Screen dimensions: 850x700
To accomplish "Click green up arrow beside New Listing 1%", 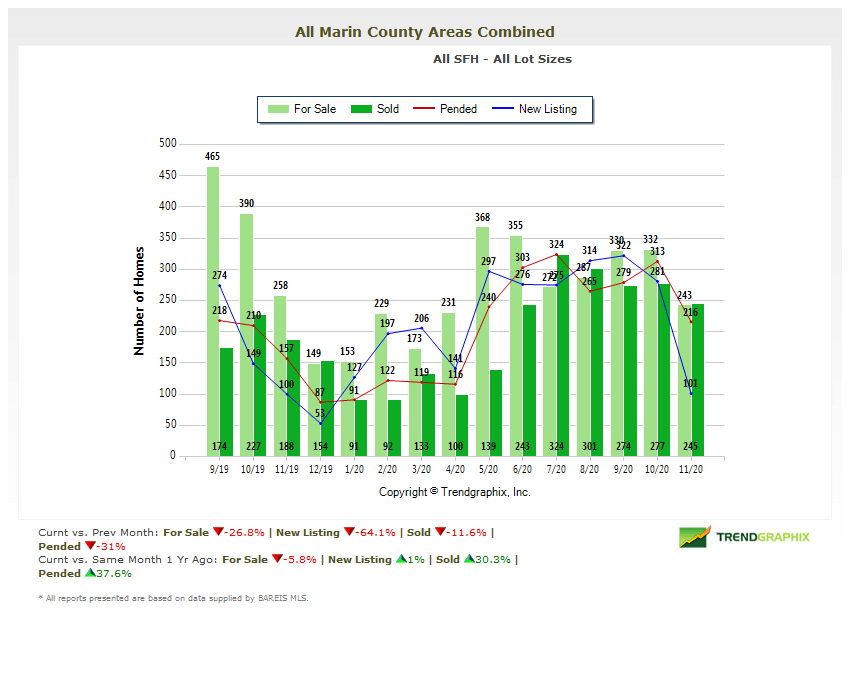I will (x=401, y=560).
